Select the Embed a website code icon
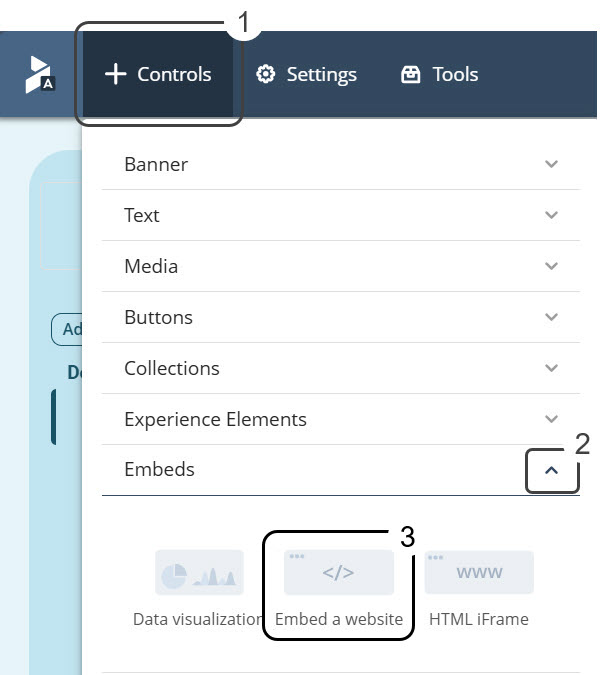The image size is (604, 675). (x=339, y=573)
